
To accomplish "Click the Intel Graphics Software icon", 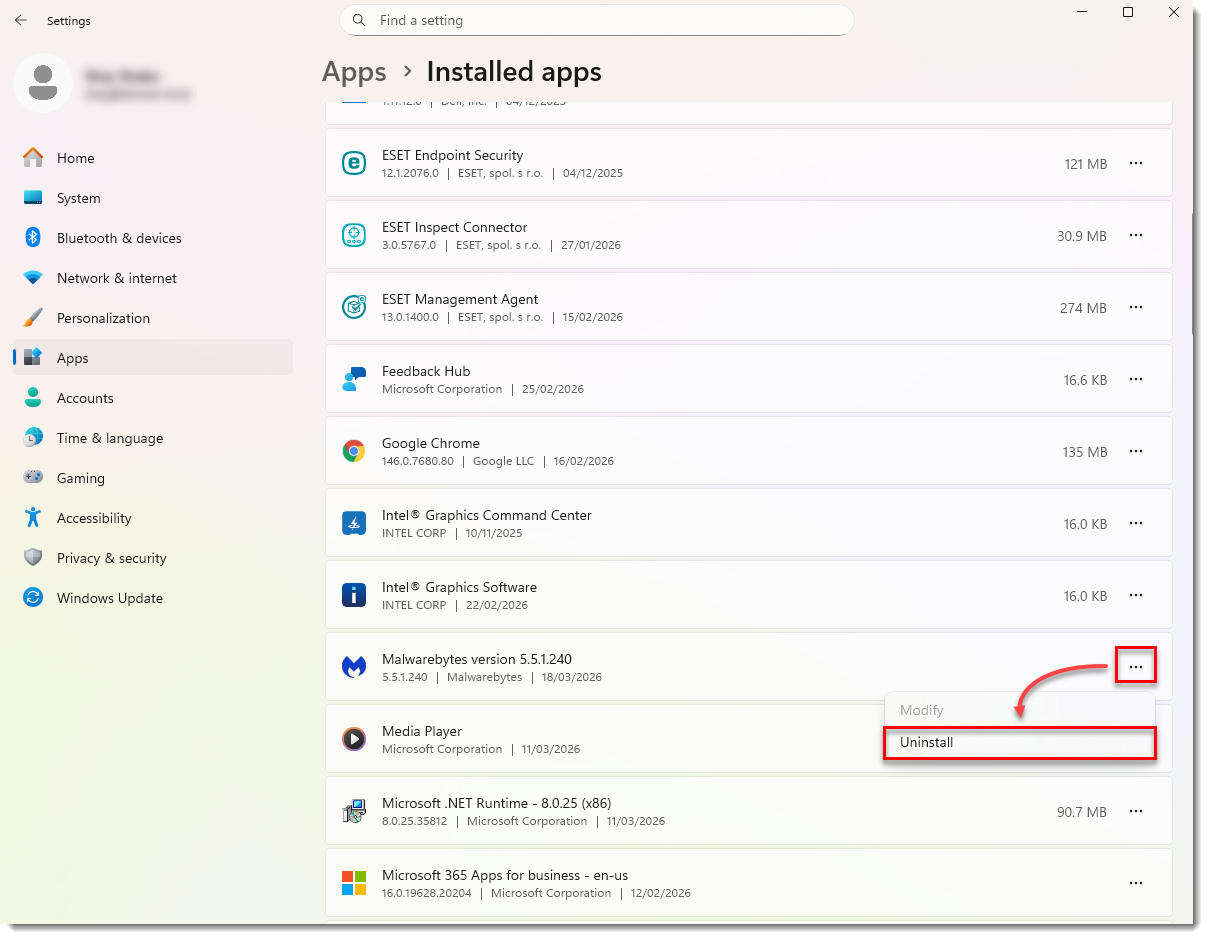I will (354, 595).
